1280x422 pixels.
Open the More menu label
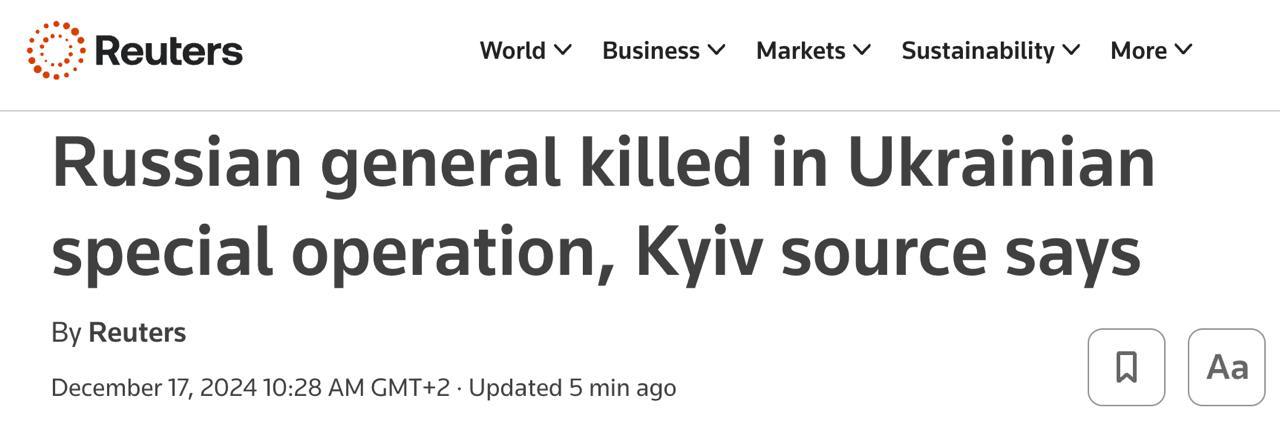coord(1139,50)
